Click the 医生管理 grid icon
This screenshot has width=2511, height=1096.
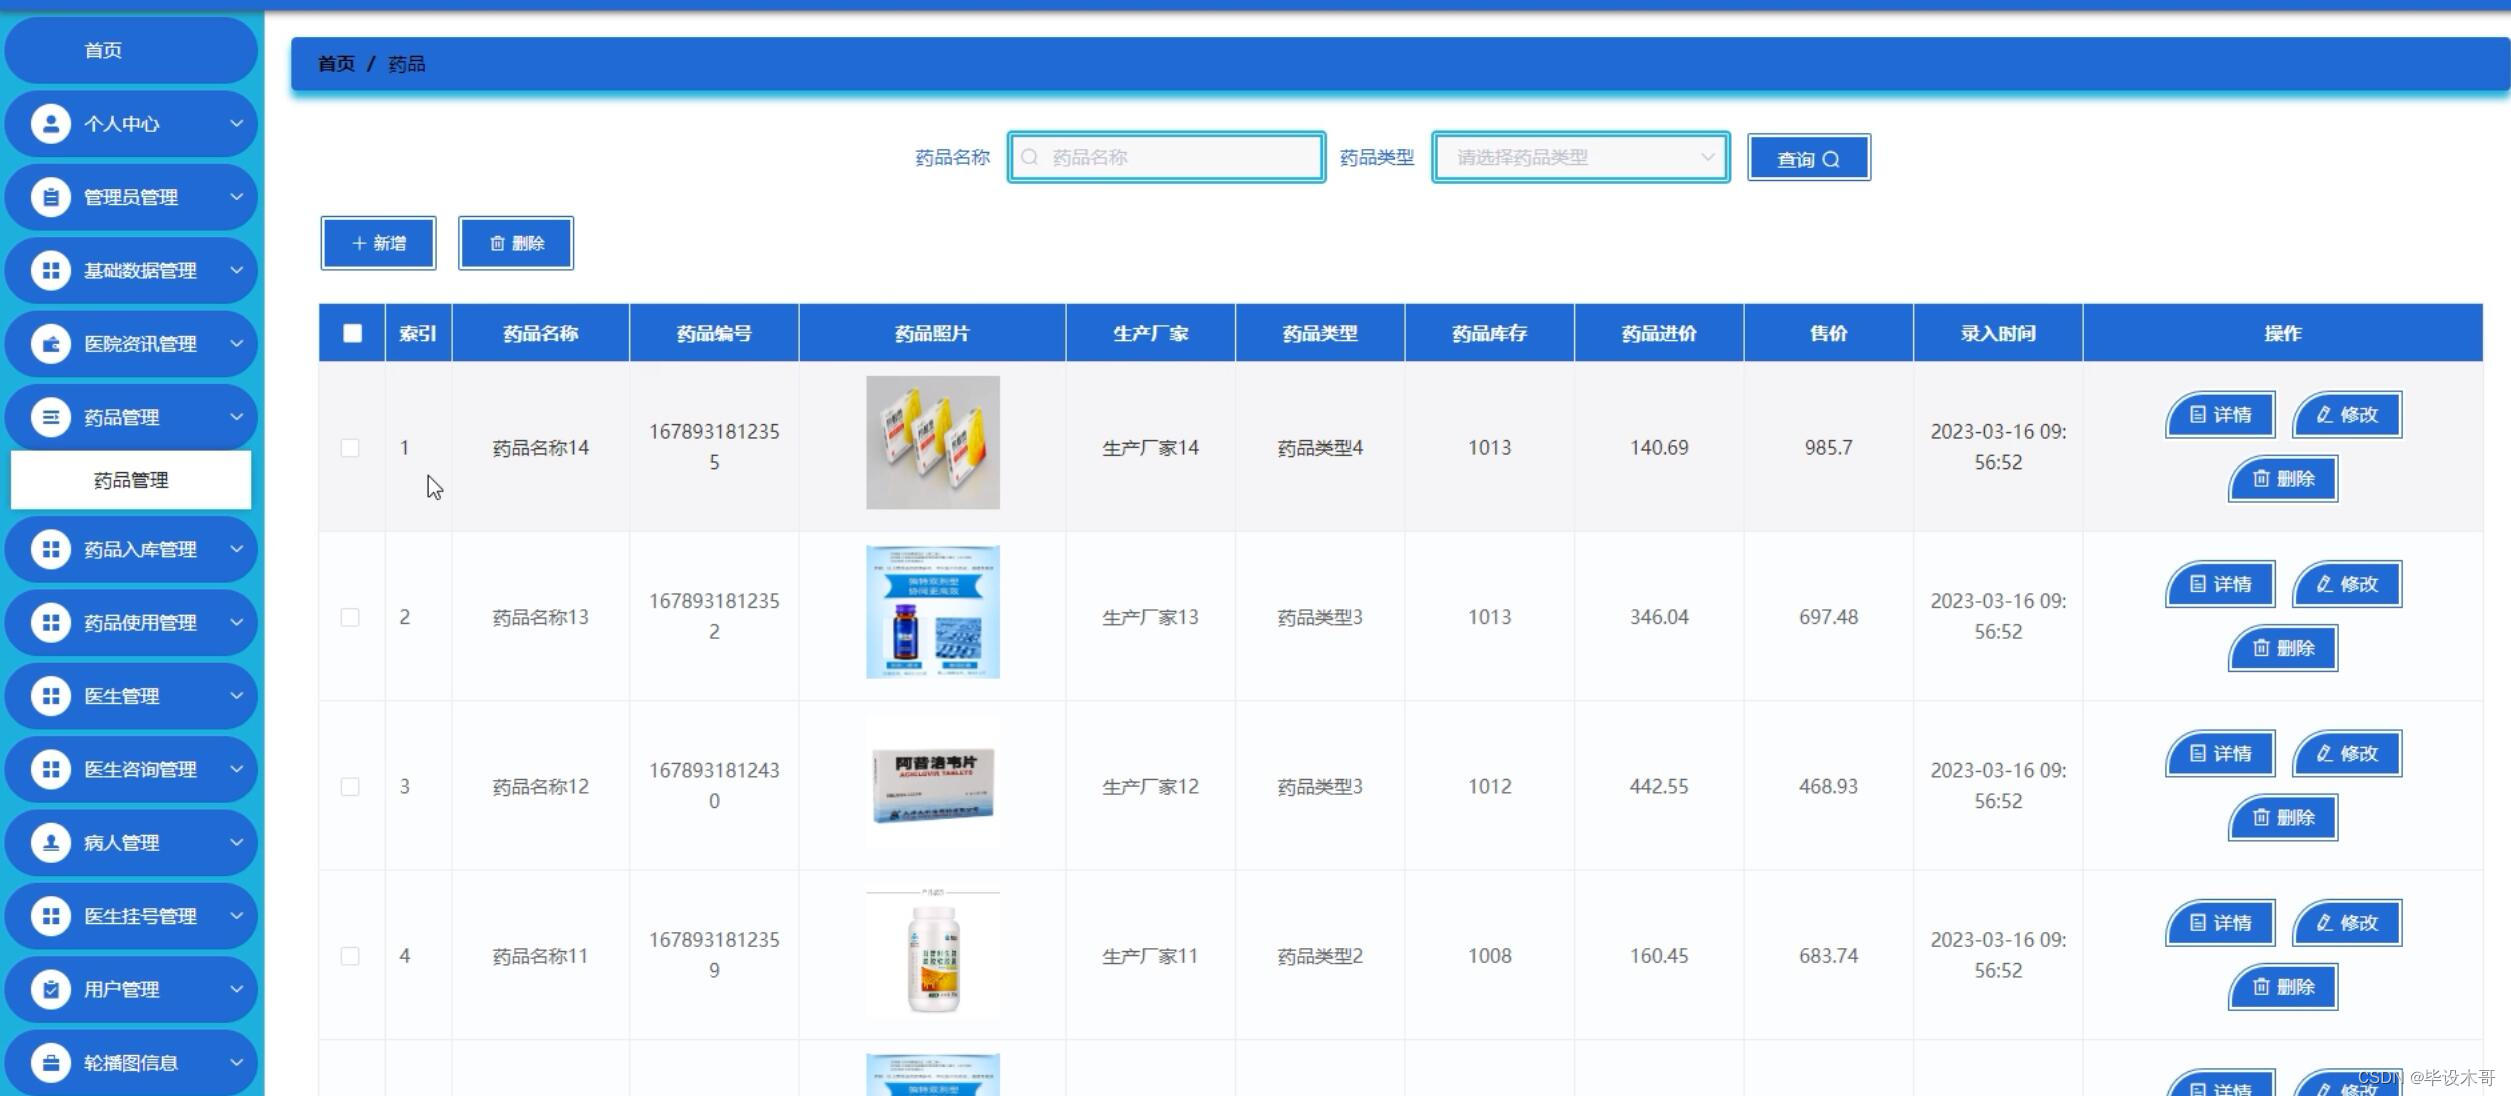(x=50, y=696)
